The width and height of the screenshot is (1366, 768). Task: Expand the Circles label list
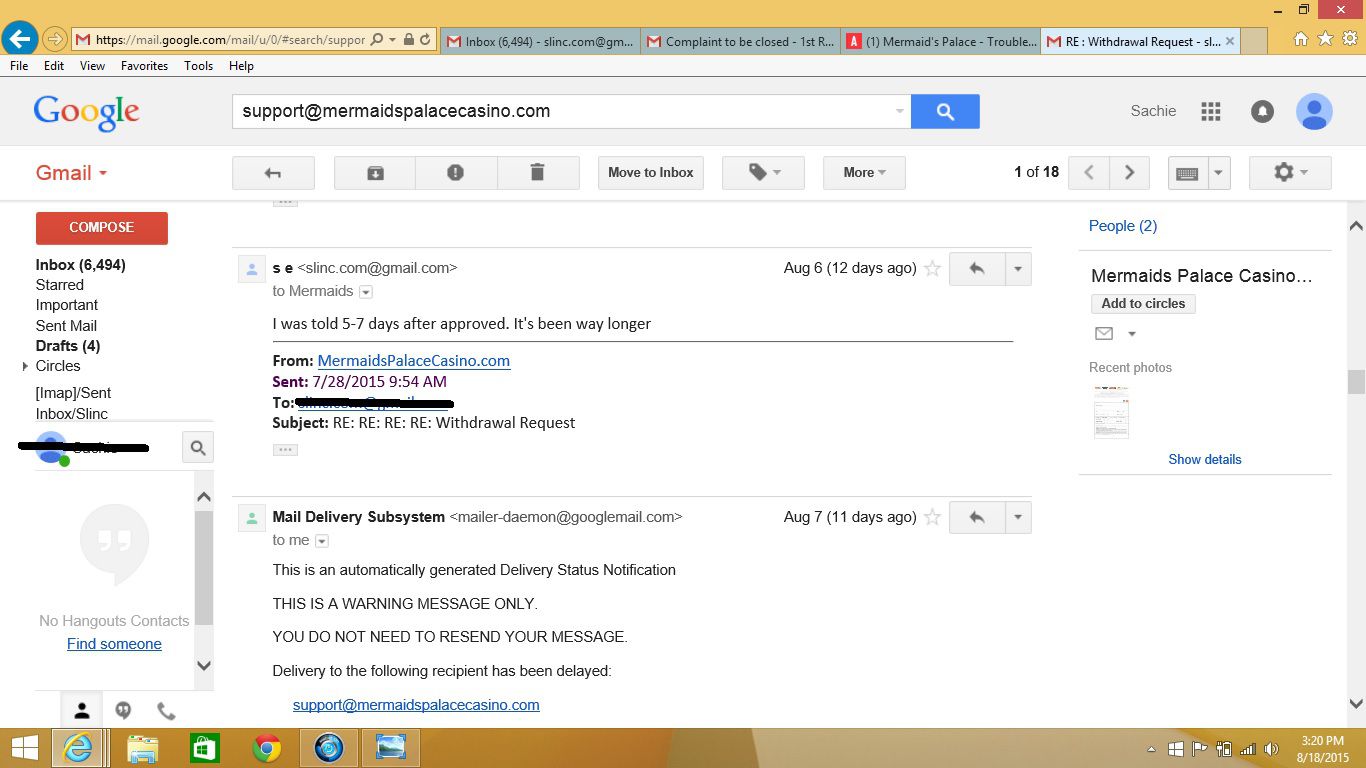(25, 367)
